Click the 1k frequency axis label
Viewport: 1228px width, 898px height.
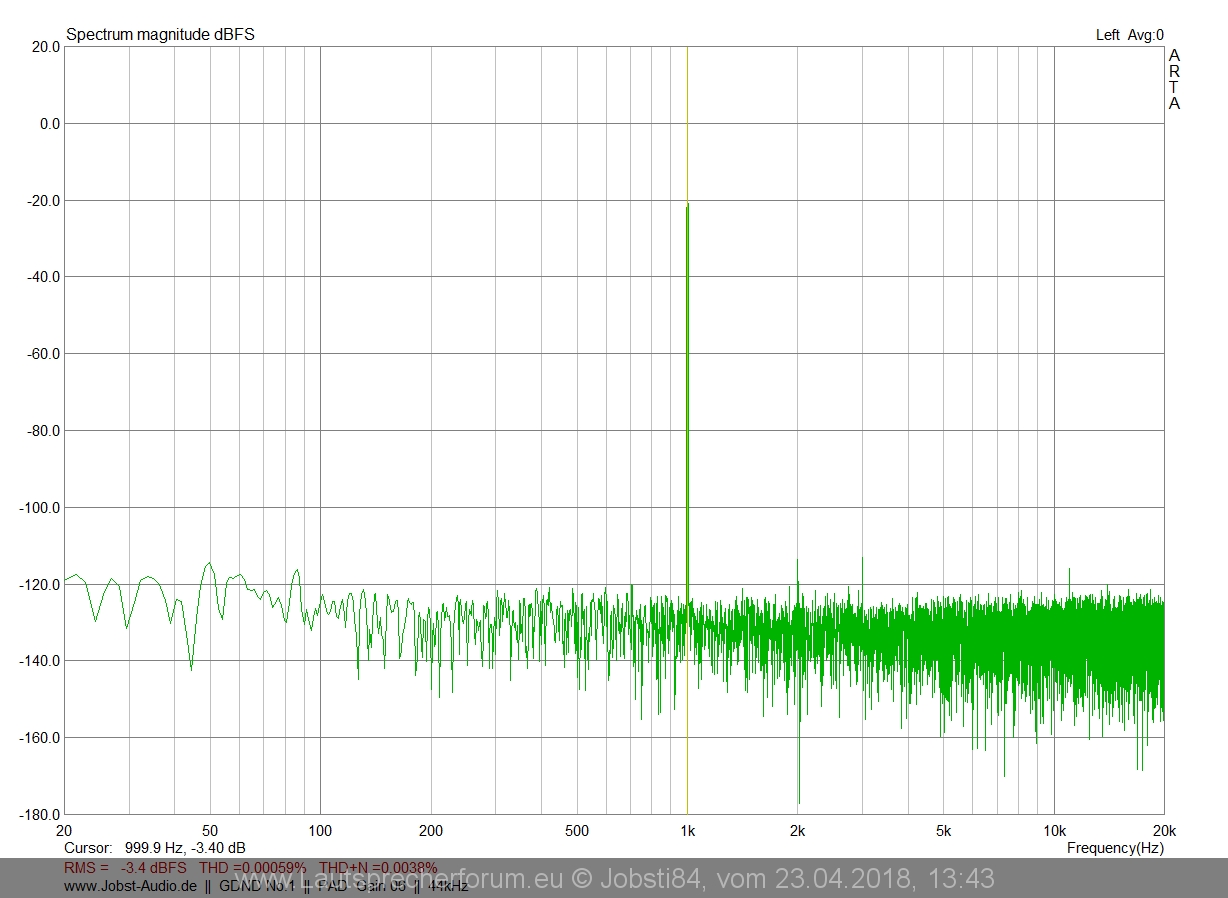click(x=688, y=831)
